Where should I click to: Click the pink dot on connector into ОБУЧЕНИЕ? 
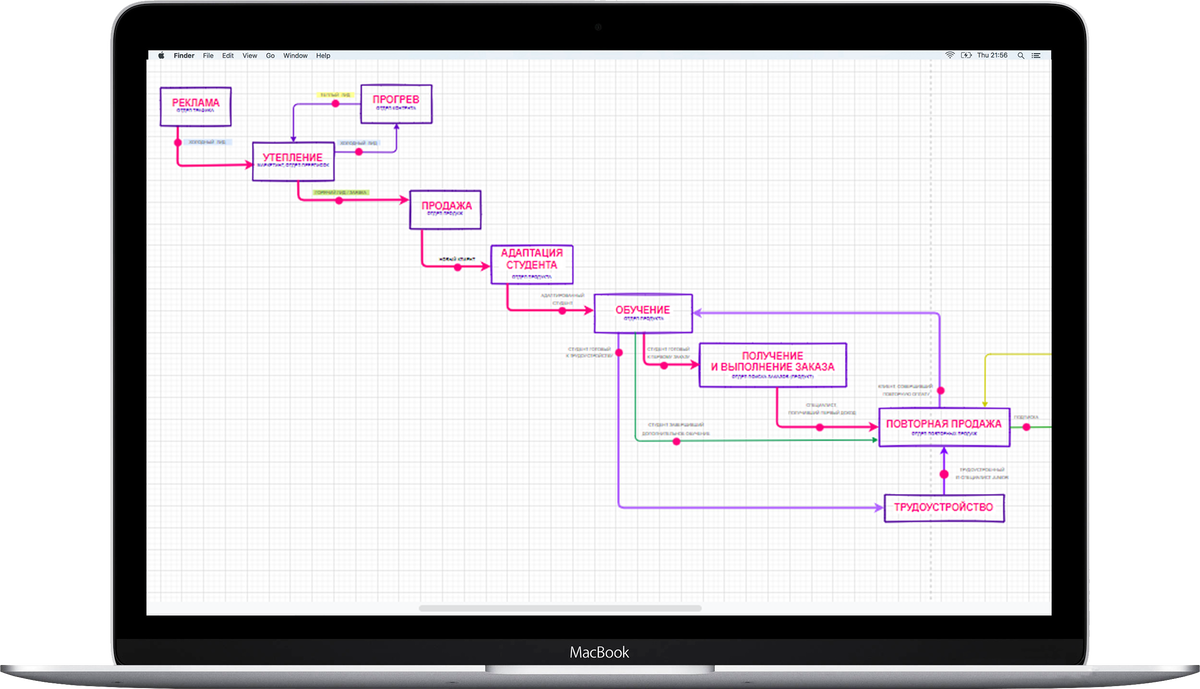point(562,311)
